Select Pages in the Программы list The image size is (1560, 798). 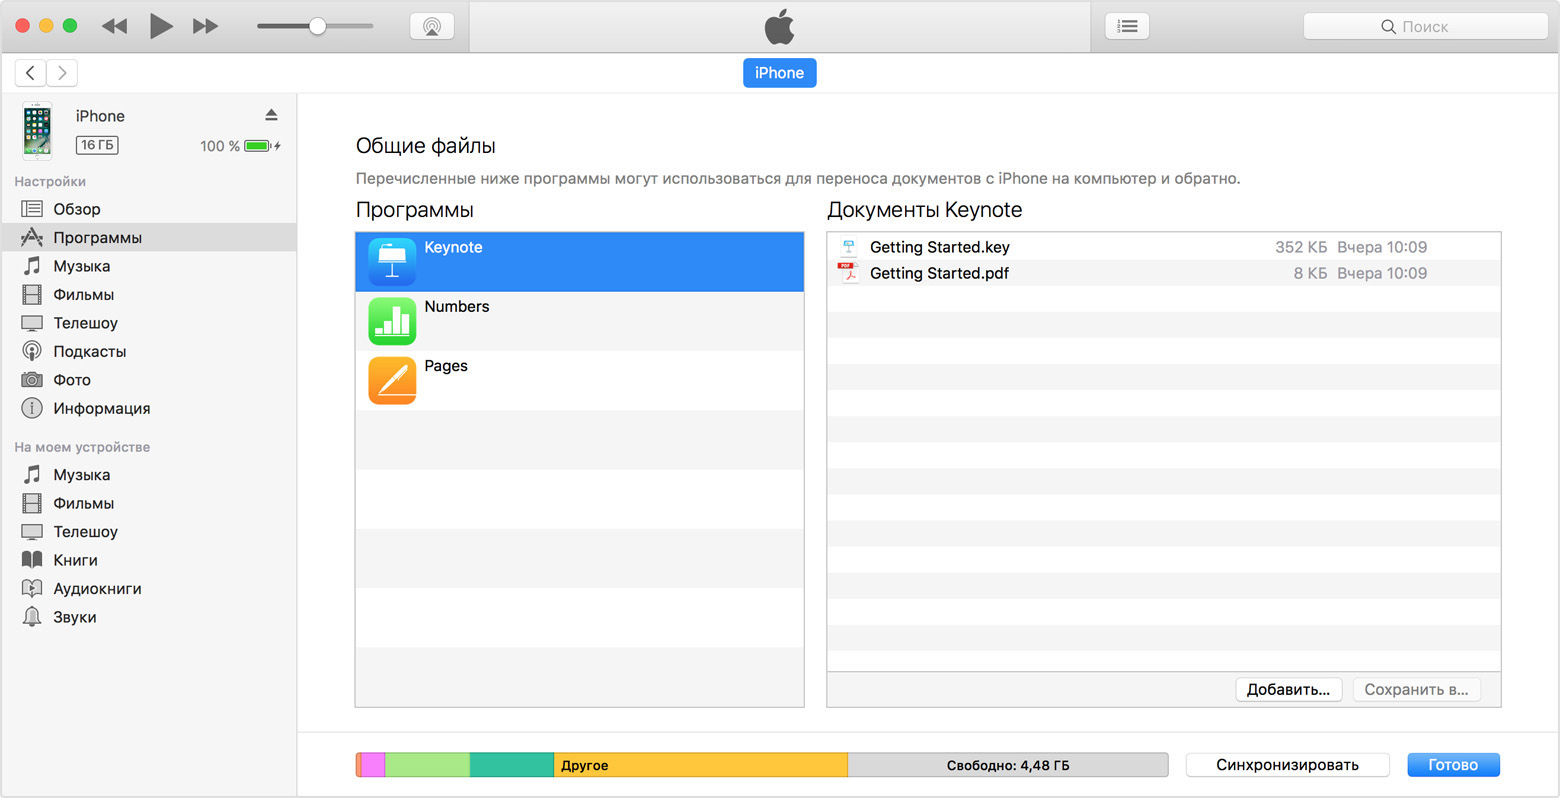(580, 380)
